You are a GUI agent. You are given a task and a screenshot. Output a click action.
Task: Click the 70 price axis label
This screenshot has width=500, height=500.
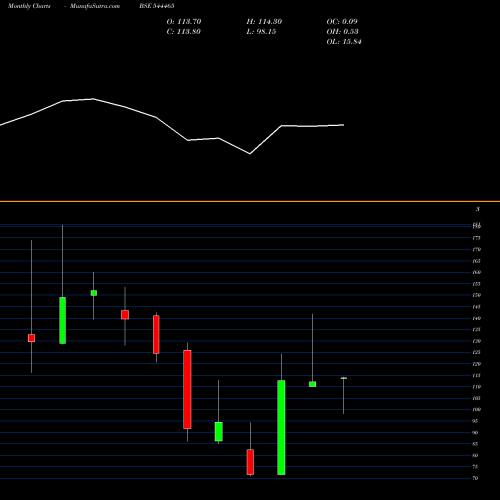(x=475, y=478)
